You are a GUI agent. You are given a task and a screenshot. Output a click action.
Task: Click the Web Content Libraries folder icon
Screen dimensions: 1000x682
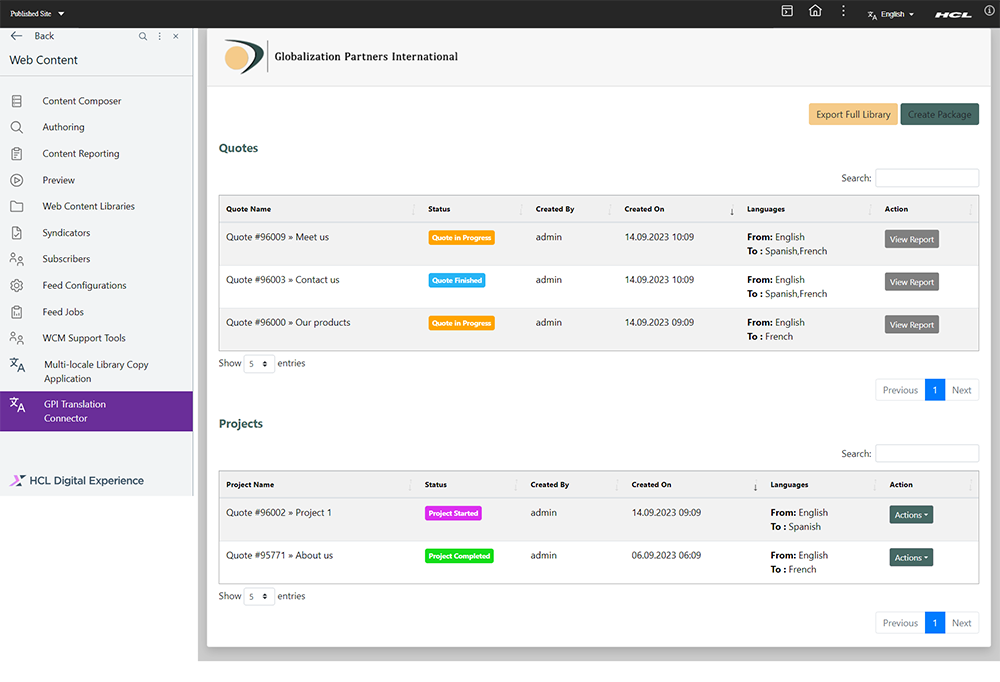[x=17, y=207]
